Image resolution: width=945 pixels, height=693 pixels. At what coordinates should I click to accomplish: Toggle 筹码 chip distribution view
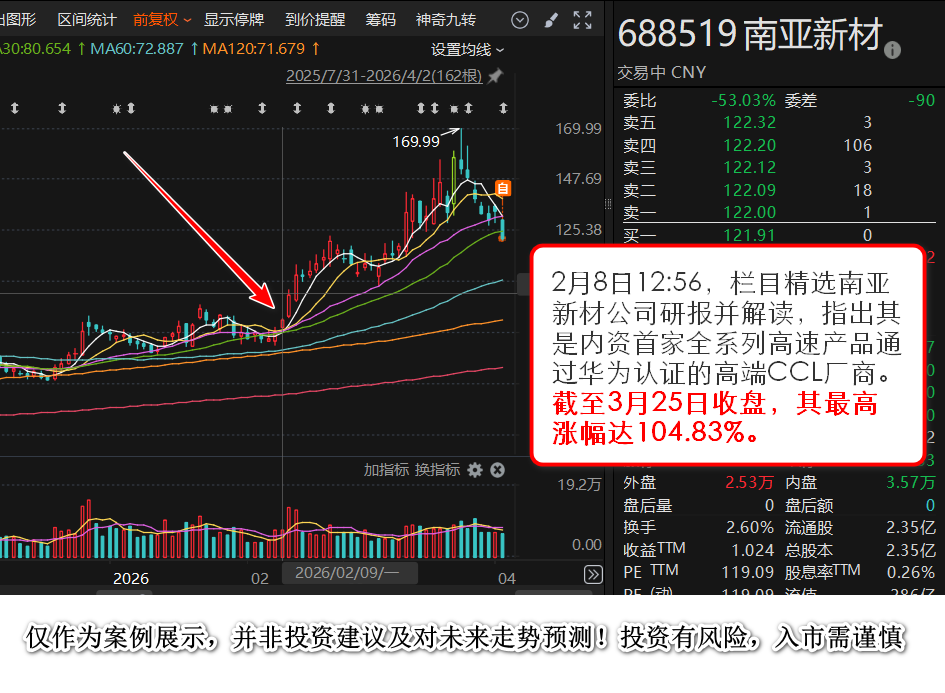380,20
